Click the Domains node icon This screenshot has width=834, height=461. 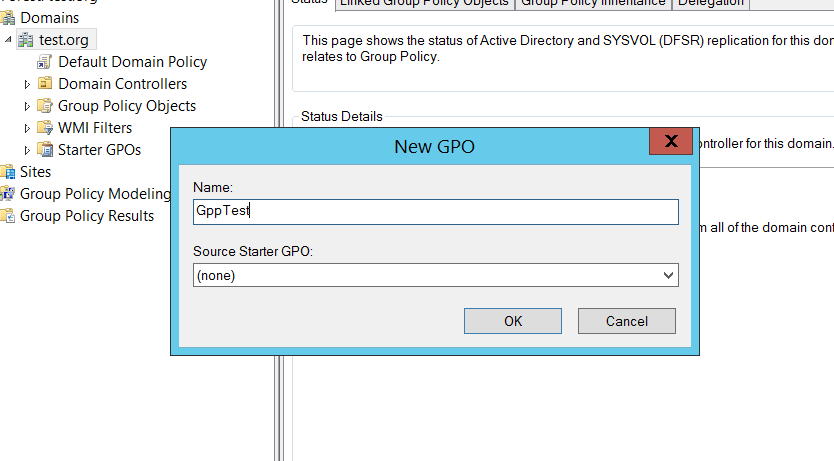8,18
